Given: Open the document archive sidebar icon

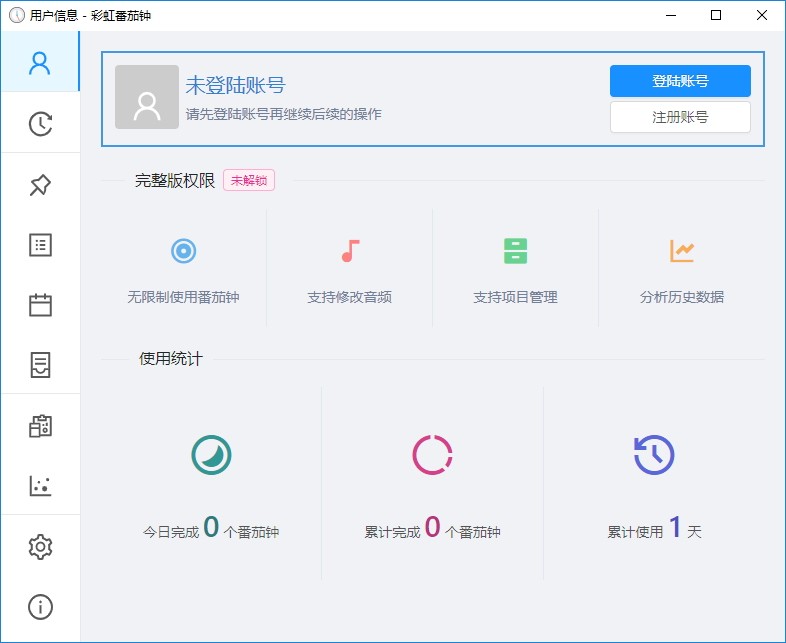Looking at the screenshot, I should coord(40,365).
